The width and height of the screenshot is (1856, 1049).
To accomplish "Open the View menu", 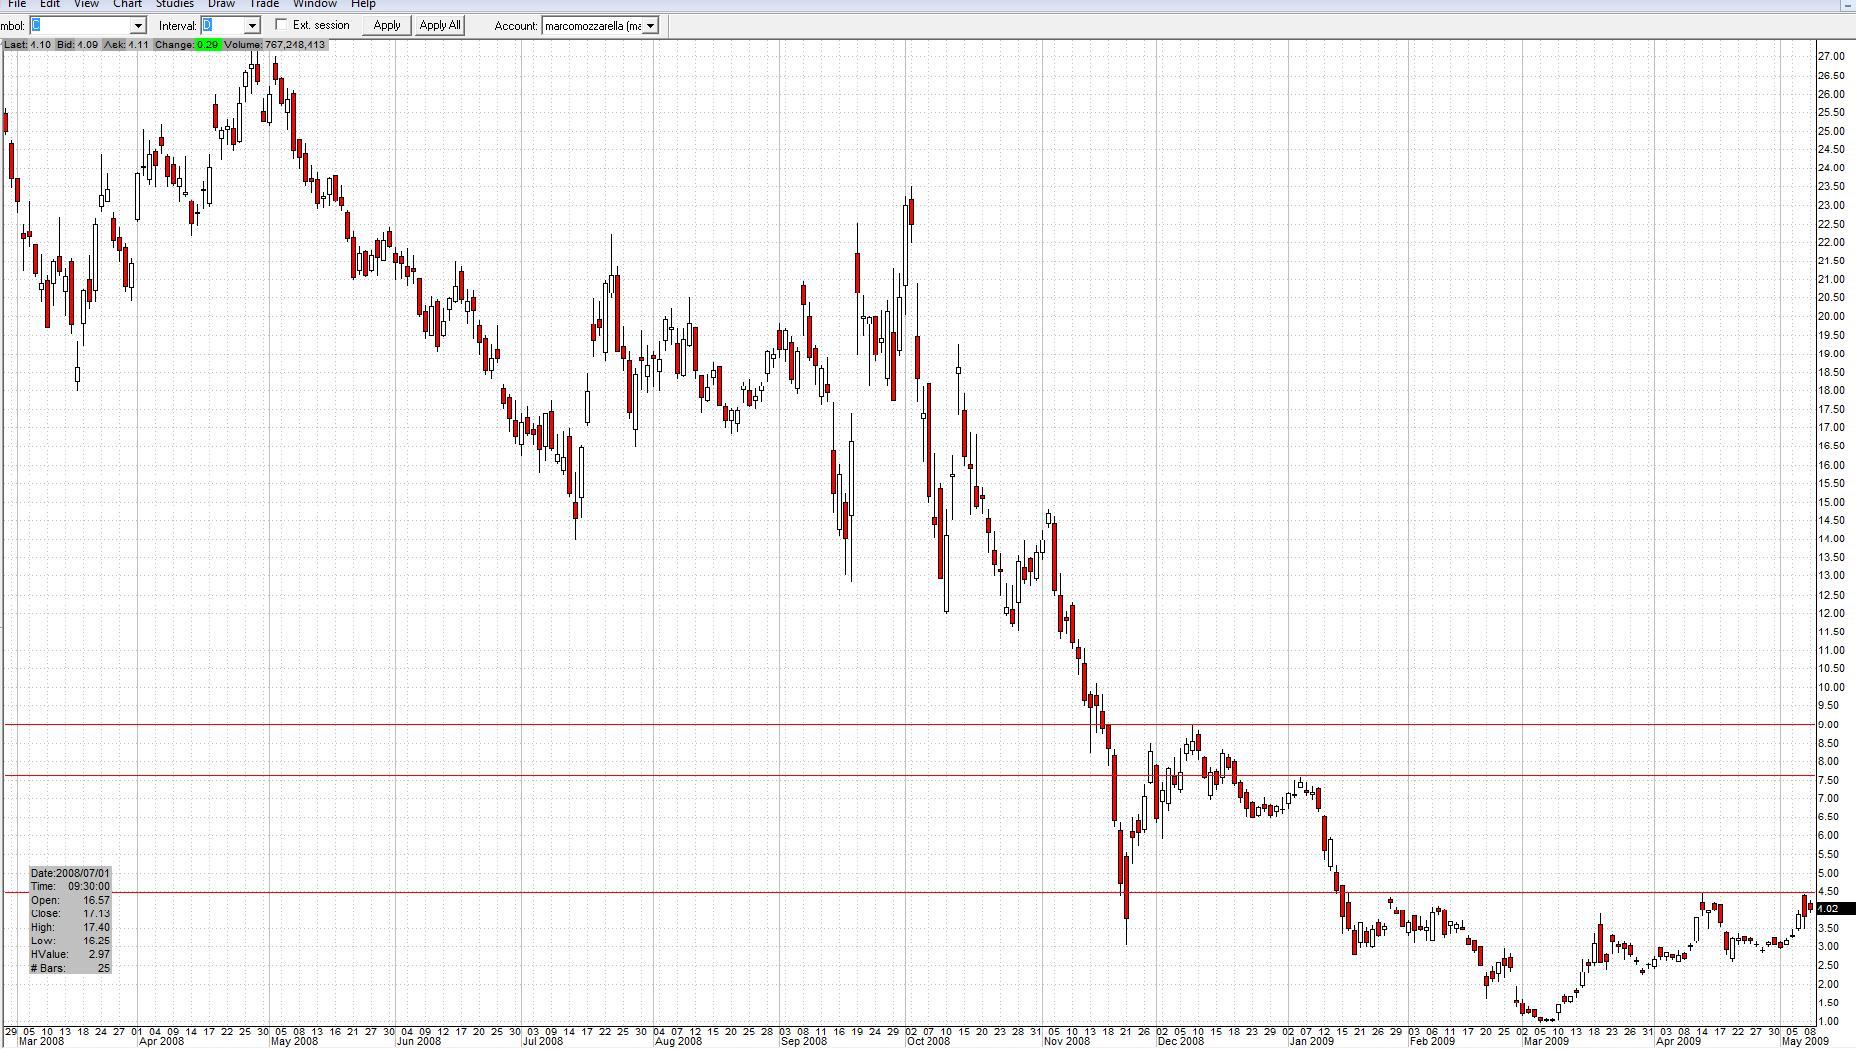I will 86,5.
